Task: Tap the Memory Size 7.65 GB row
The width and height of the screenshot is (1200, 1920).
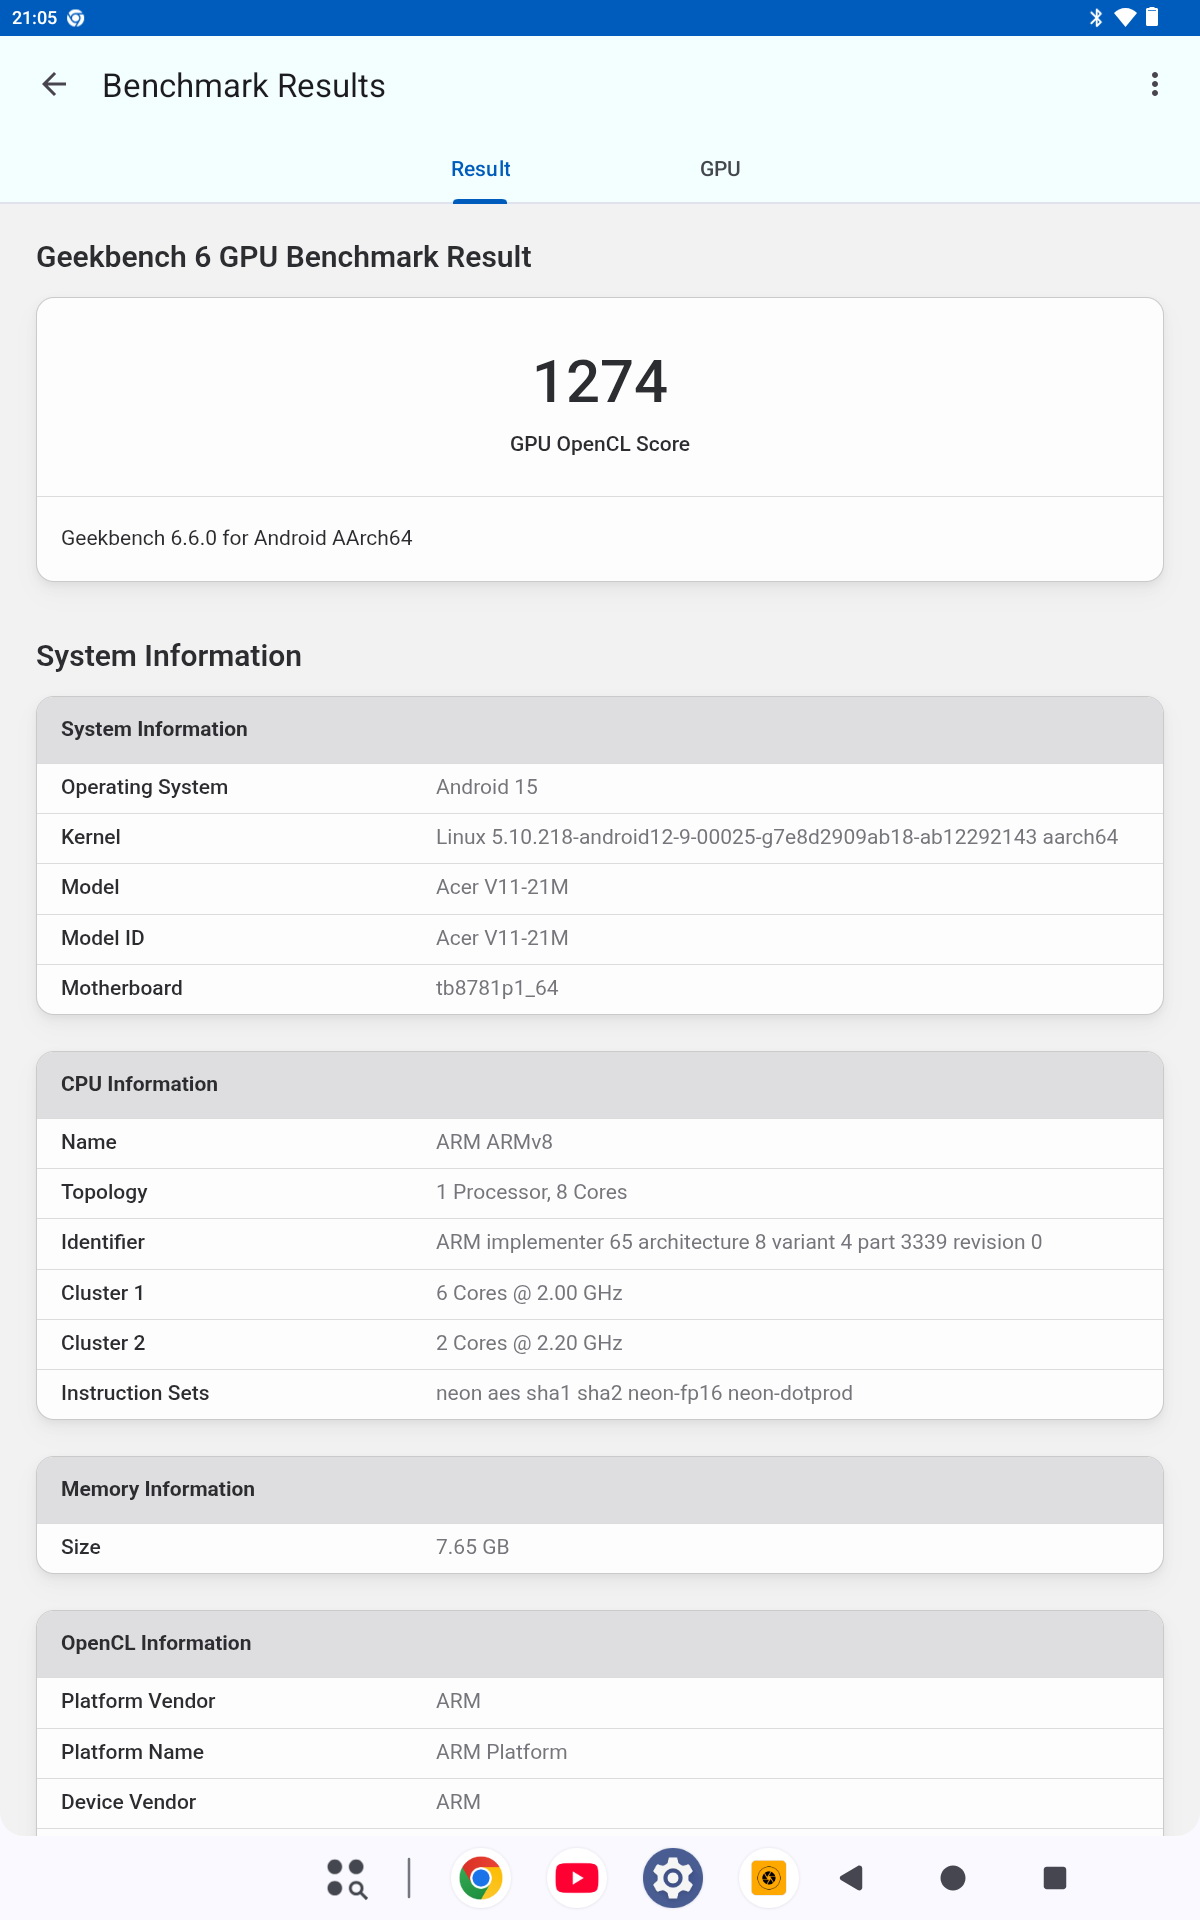Action: click(x=600, y=1548)
